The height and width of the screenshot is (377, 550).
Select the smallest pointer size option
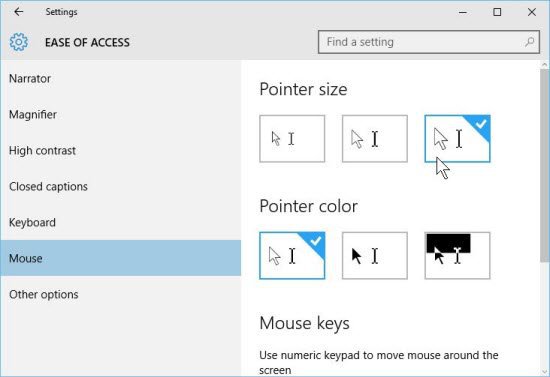point(292,139)
